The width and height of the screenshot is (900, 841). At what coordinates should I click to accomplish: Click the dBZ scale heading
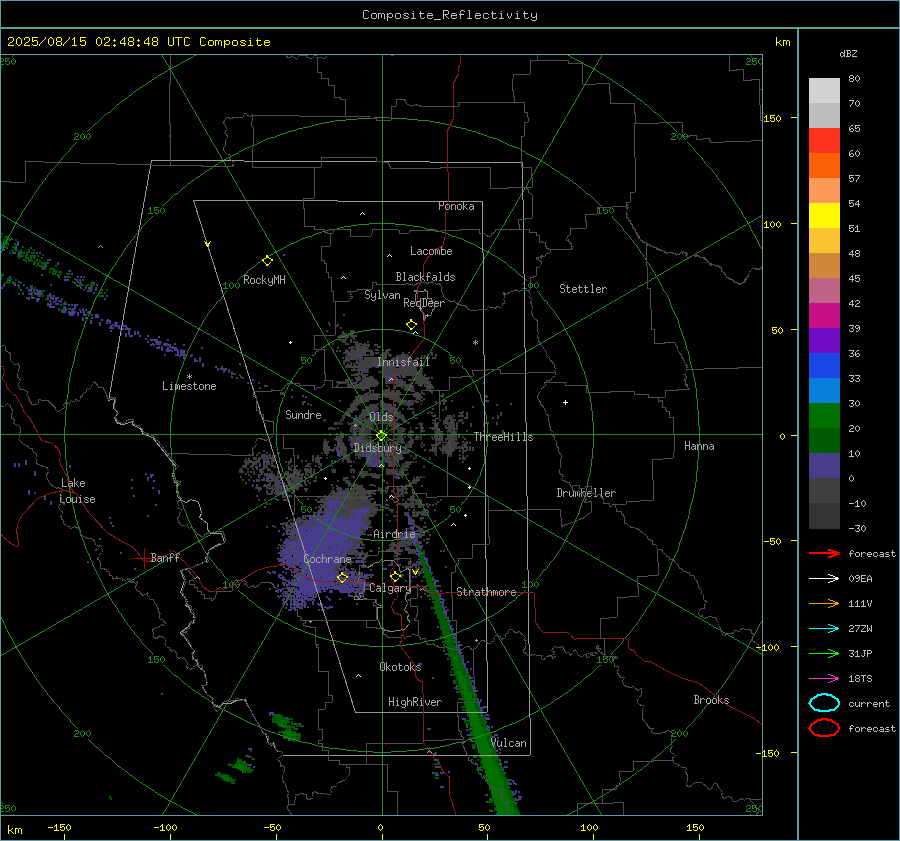[x=848, y=53]
